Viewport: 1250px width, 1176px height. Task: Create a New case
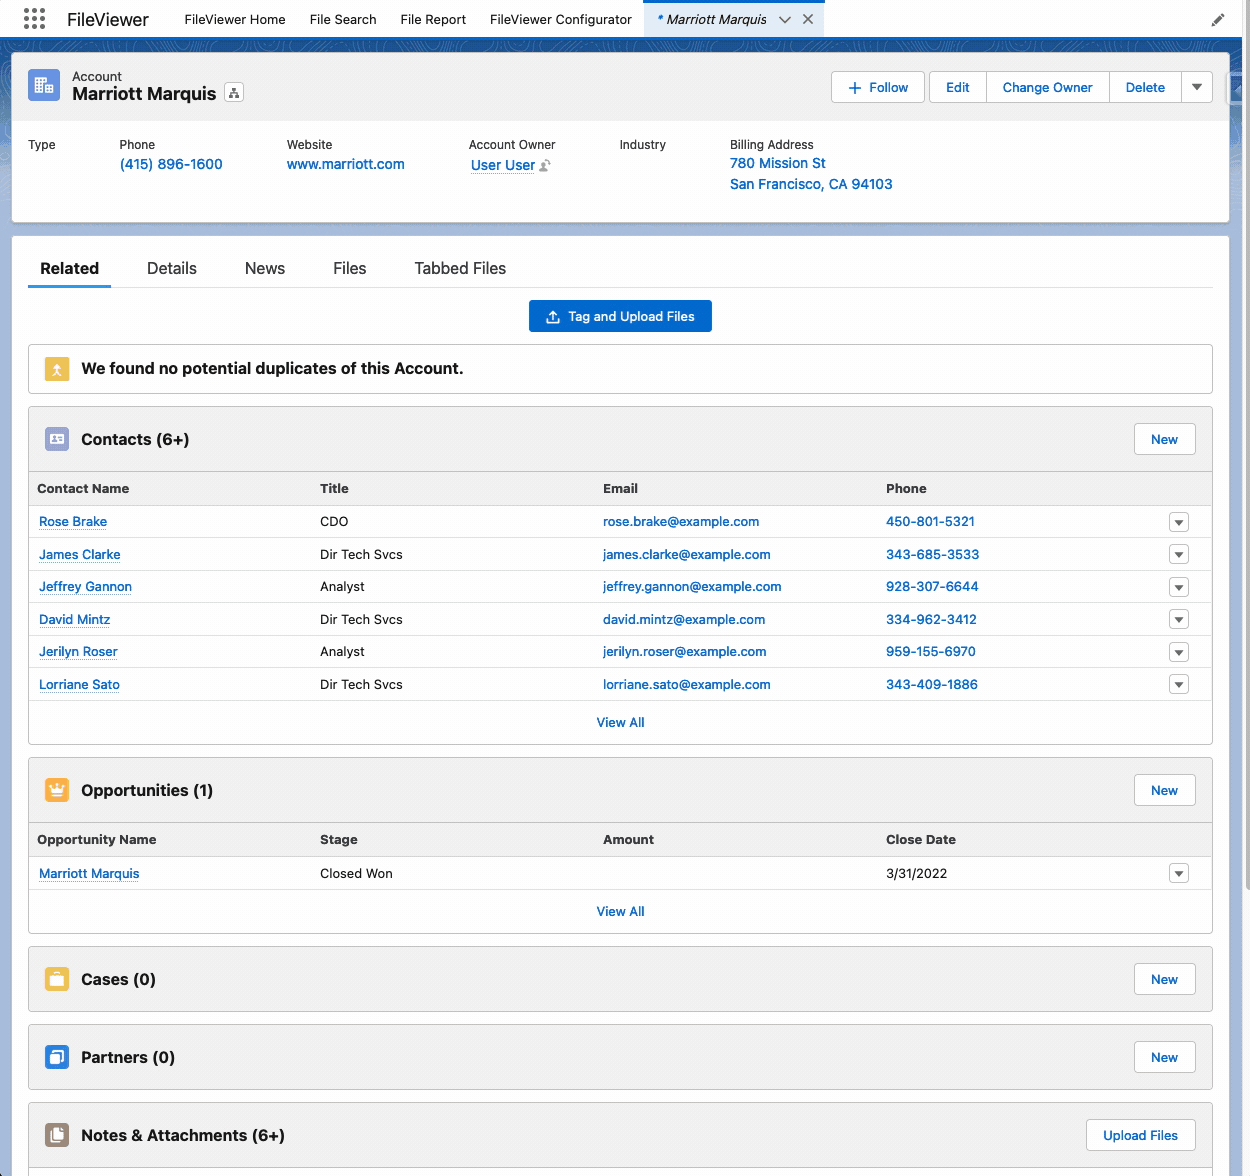coord(1165,979)
